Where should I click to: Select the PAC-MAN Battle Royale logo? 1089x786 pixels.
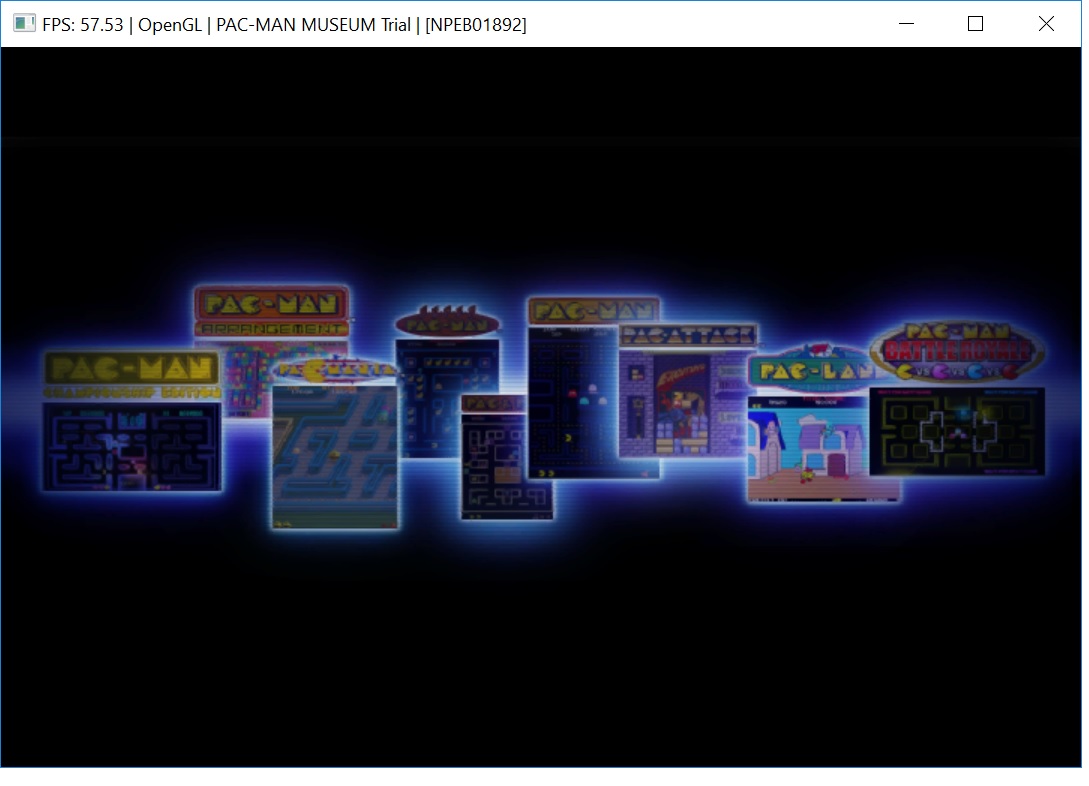(957, 352)
